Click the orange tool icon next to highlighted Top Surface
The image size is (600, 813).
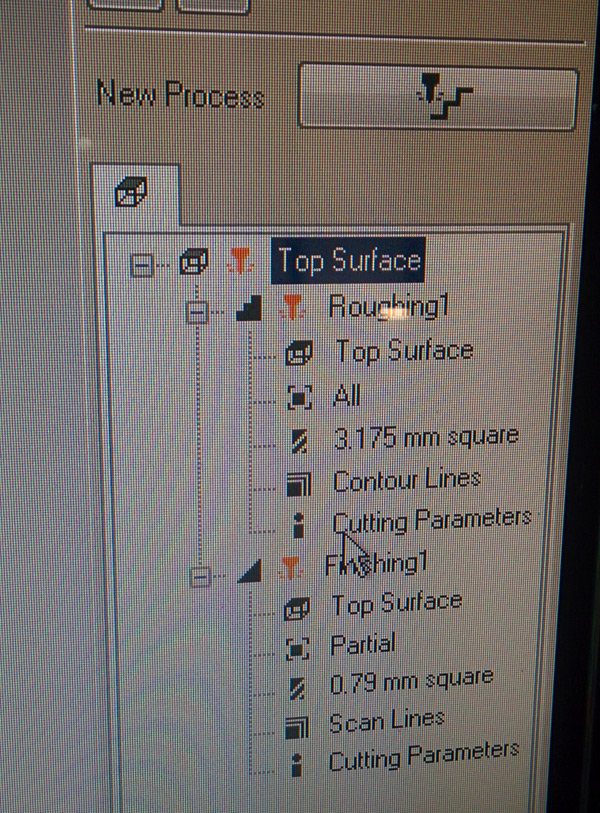coord(240,260)
